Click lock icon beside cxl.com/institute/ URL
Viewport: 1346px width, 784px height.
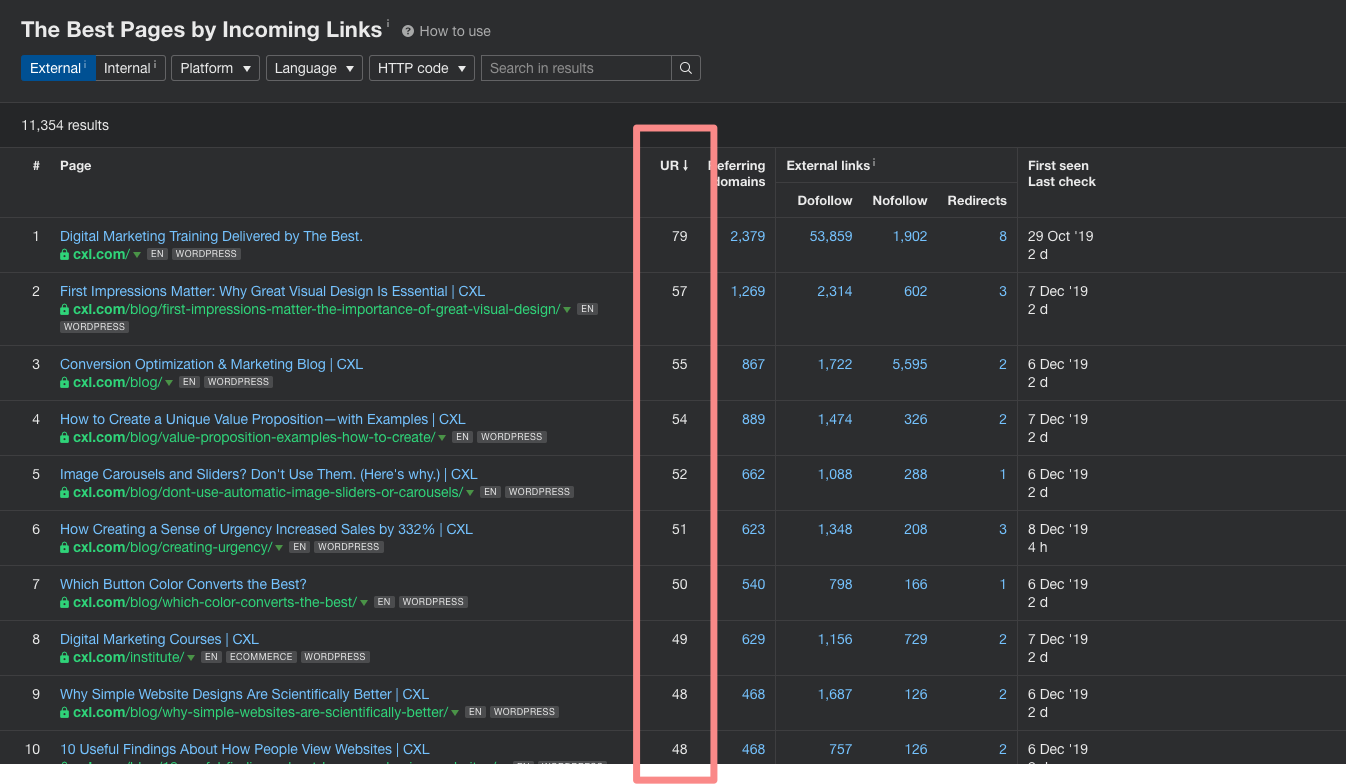[x=65, y=658]
